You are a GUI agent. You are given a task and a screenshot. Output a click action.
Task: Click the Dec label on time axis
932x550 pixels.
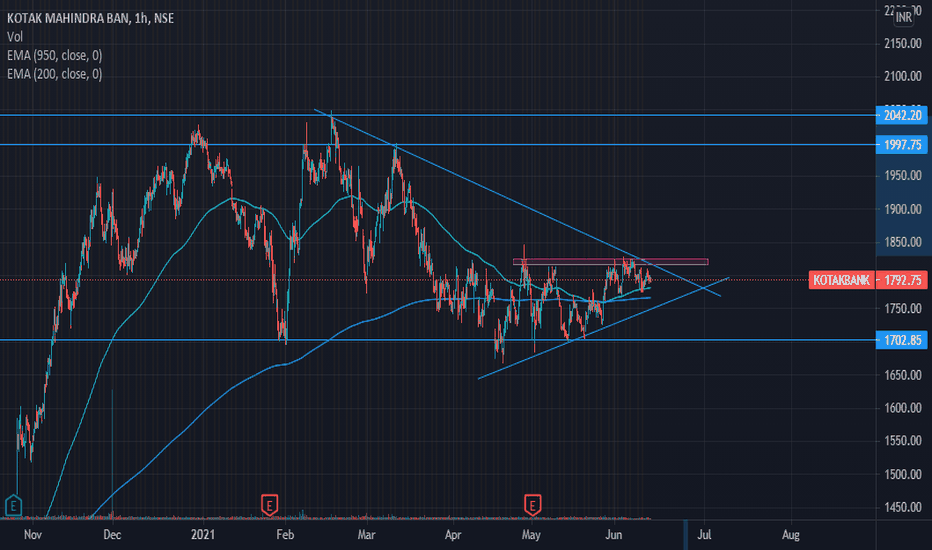112,535
